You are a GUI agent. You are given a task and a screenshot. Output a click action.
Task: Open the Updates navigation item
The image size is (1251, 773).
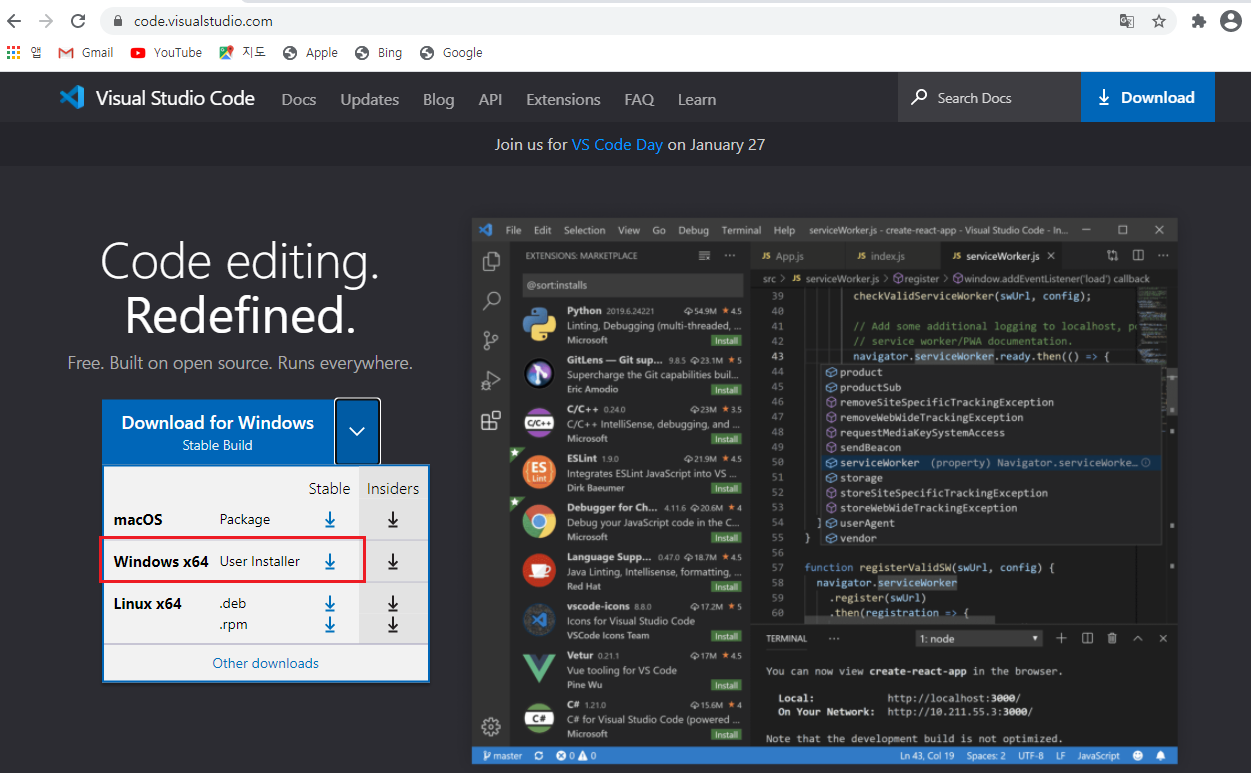click(370, 100)
